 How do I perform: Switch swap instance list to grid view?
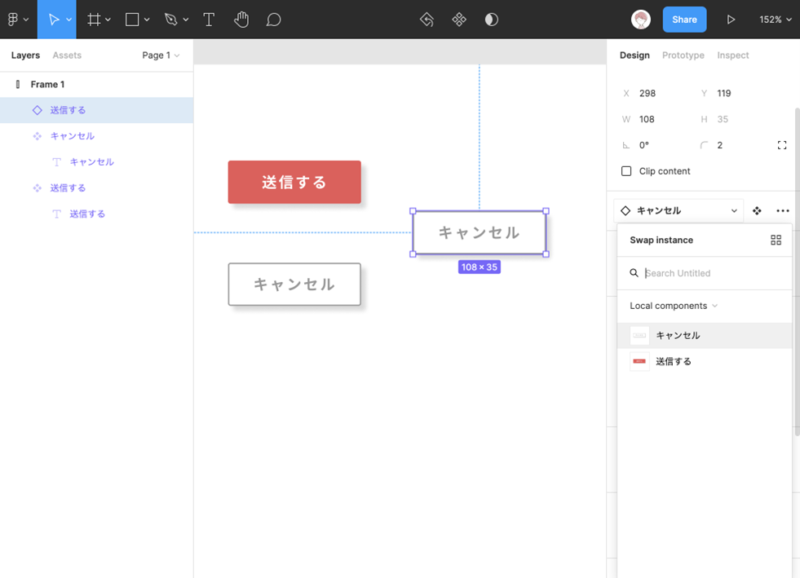coord(776,240)
